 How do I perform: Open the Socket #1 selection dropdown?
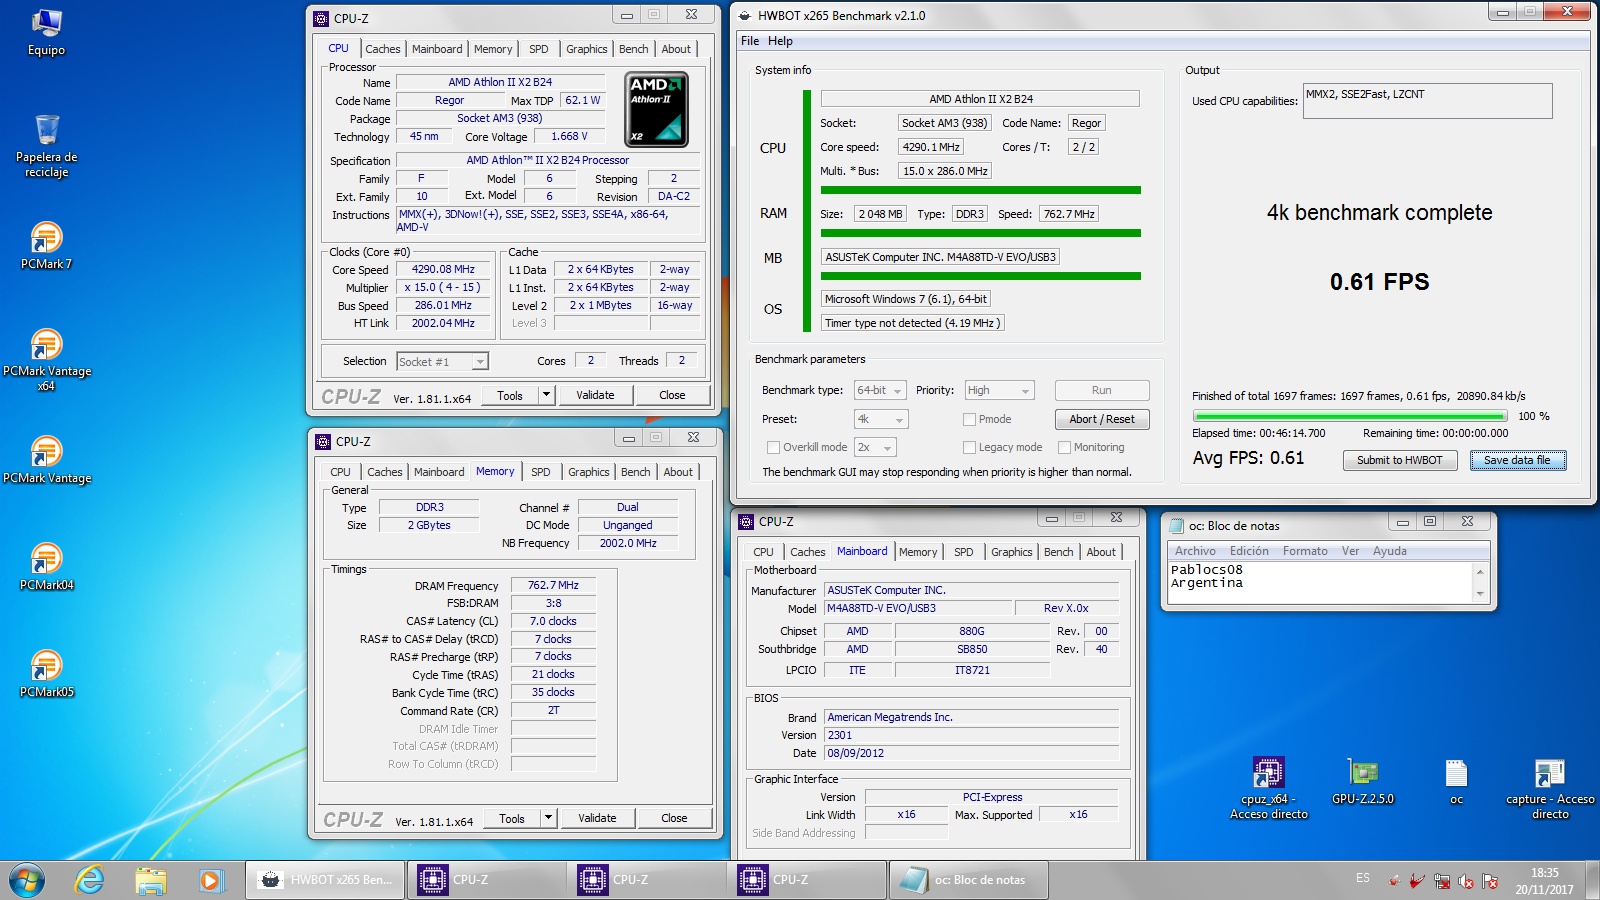click(x=442, y=362)
